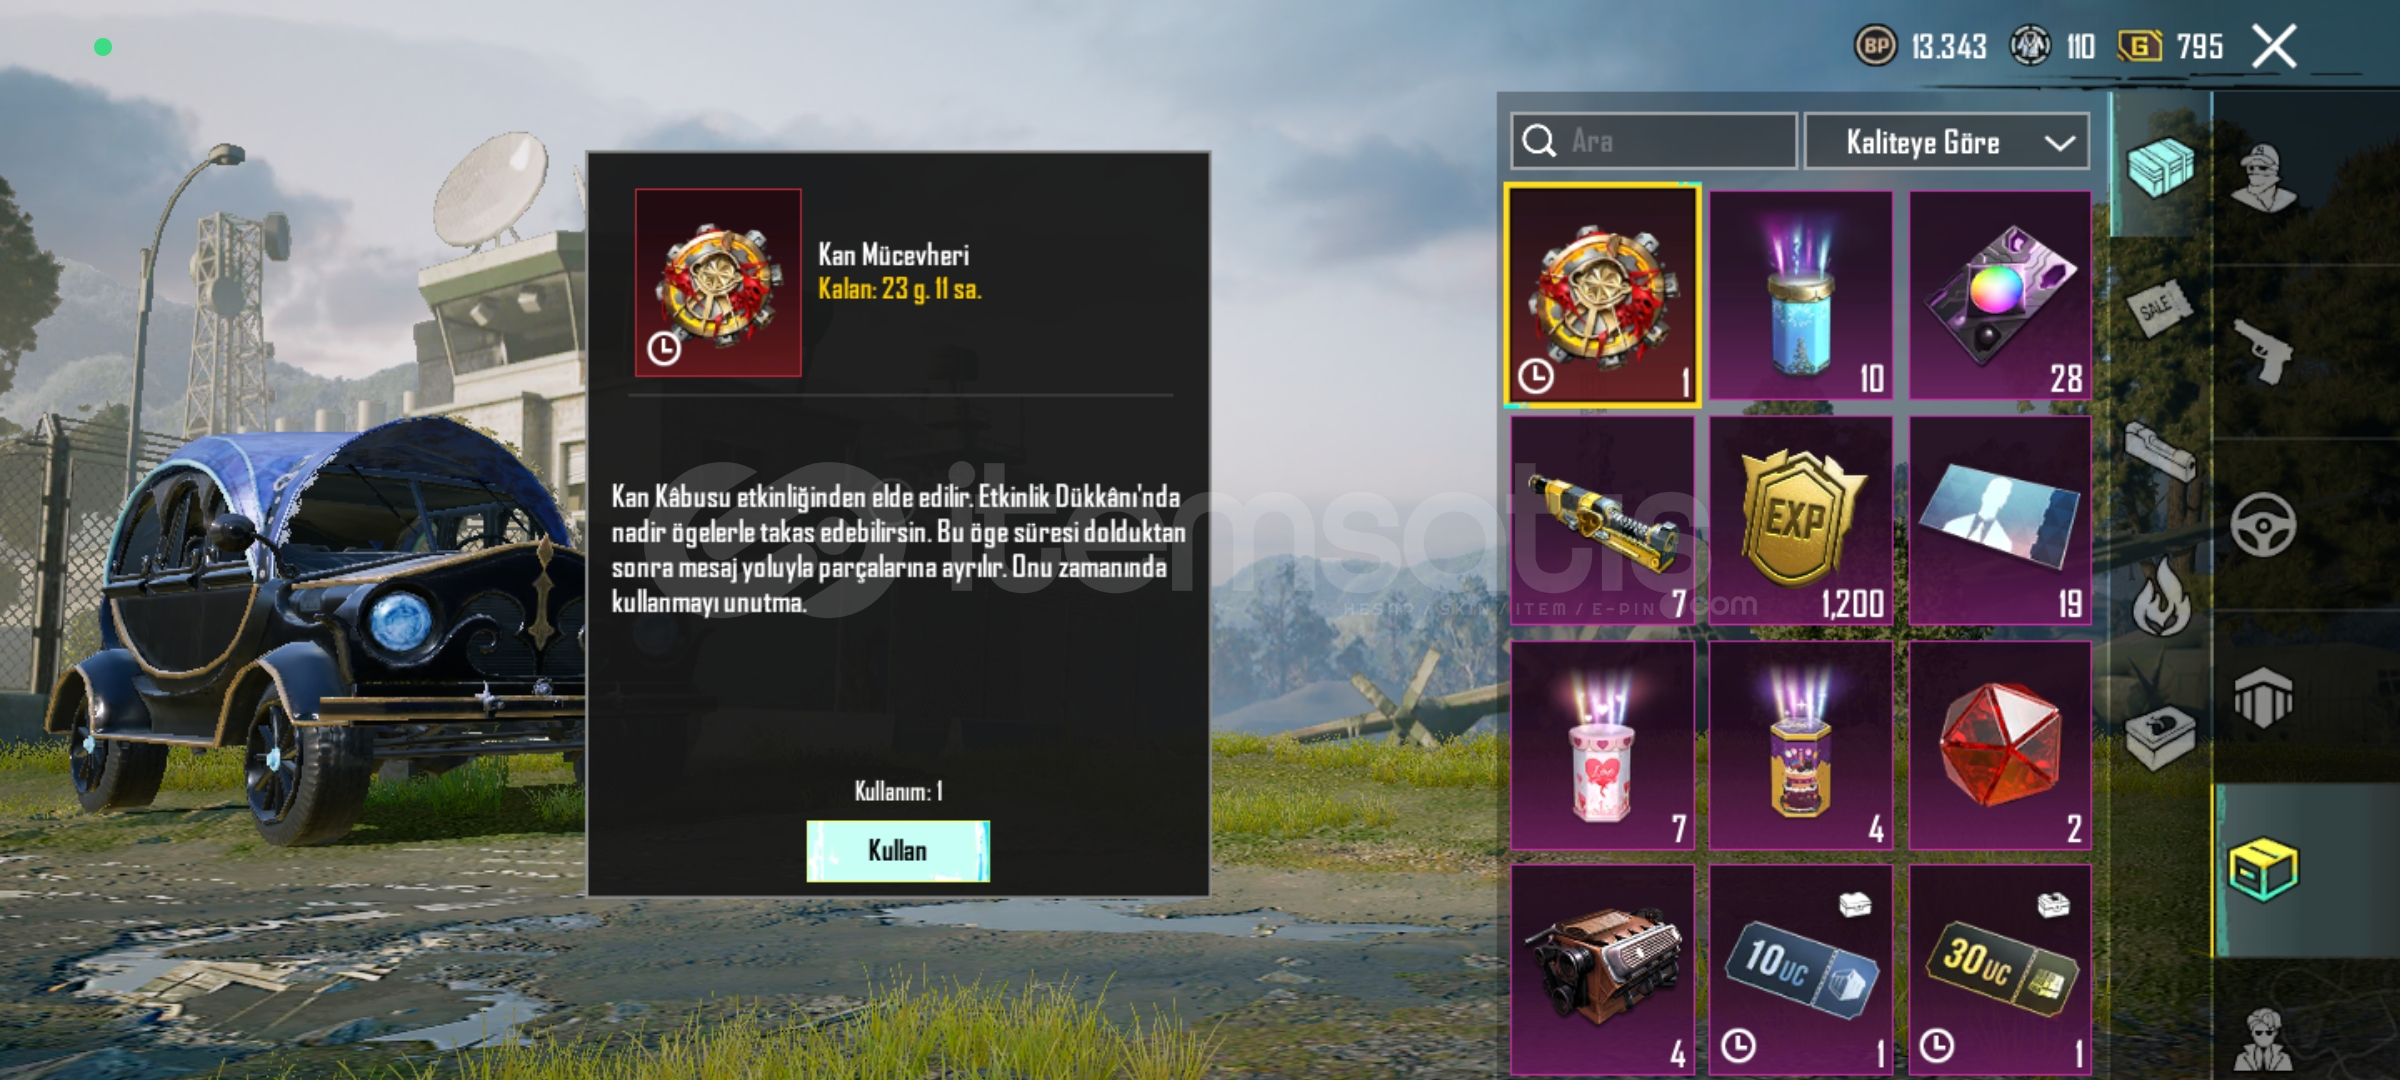
Task: Select the rainbow color palette item with count 28
Action: point(2000,295)
